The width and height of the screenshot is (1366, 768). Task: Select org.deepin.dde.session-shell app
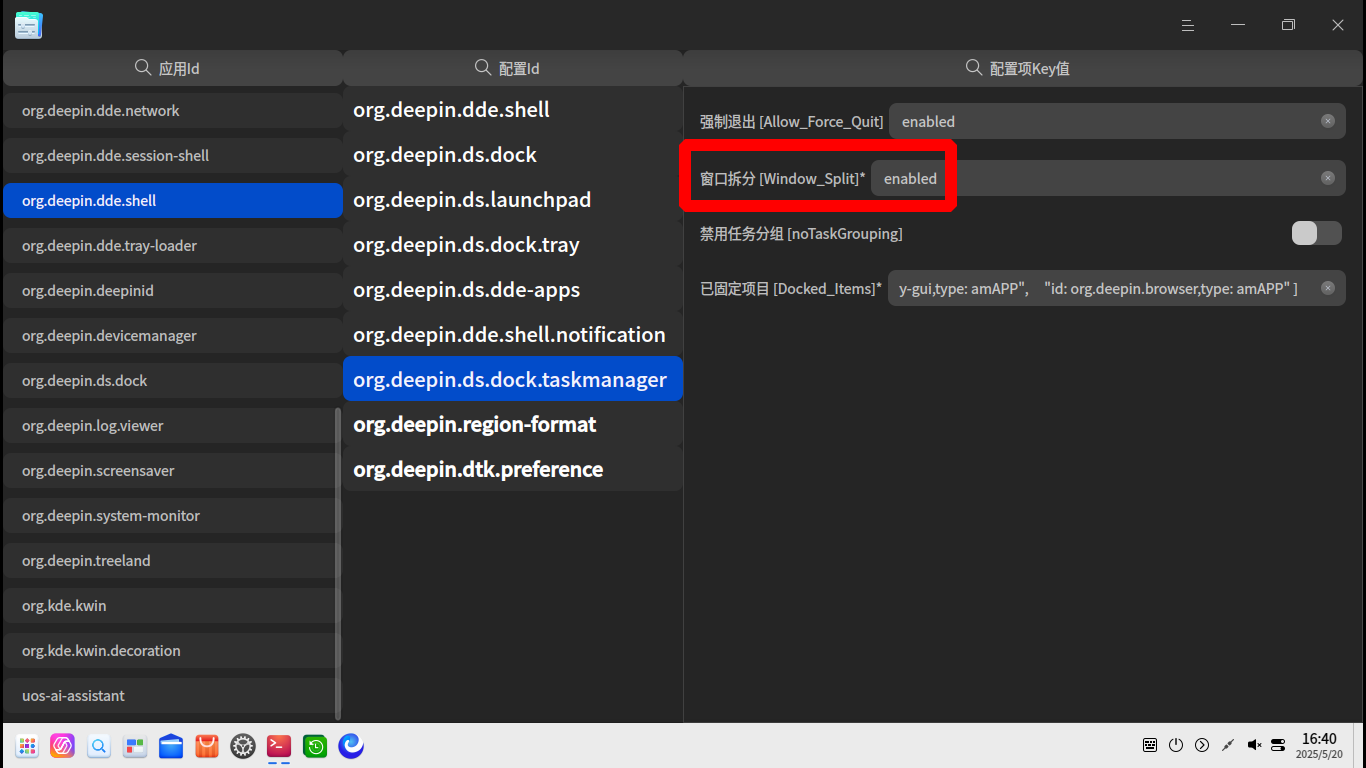(172, 155)
